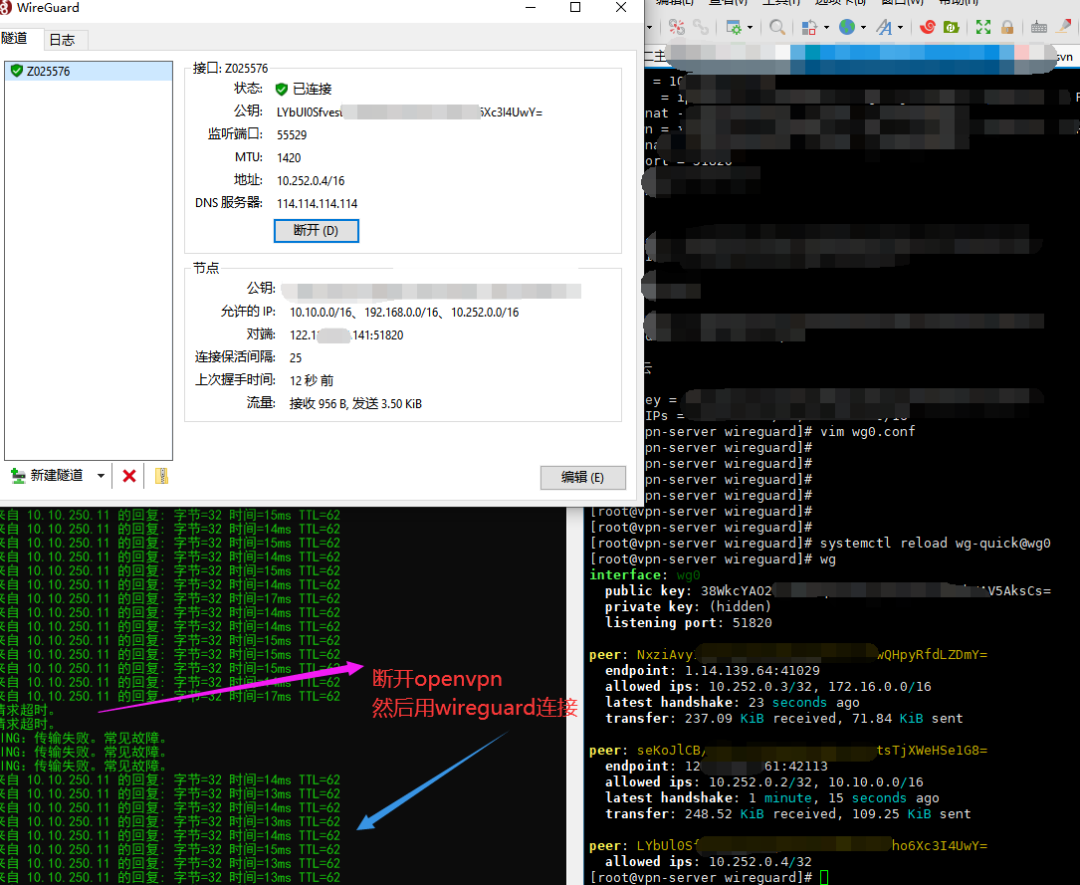Click the green shield next to 已连接
This screenshot has width=1080, height=885.
click(281, 89)
